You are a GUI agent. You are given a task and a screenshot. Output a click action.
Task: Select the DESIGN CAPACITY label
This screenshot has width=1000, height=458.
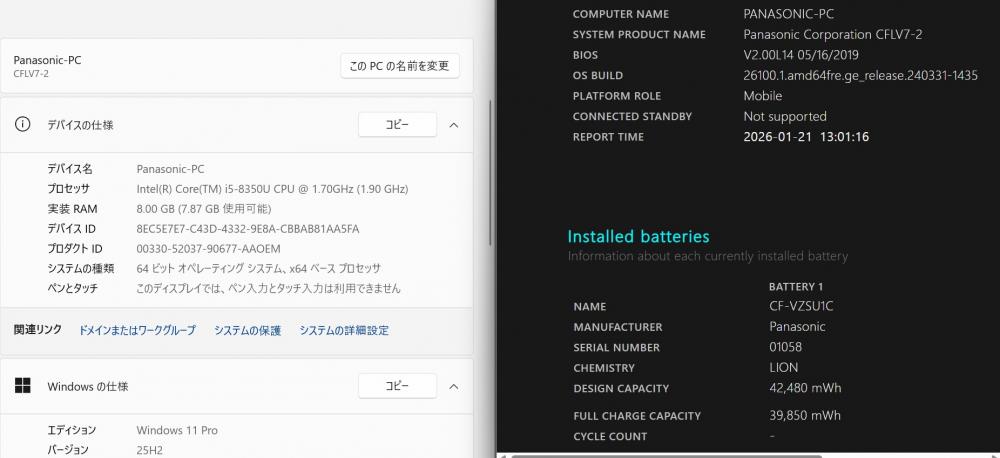point(621,388)
